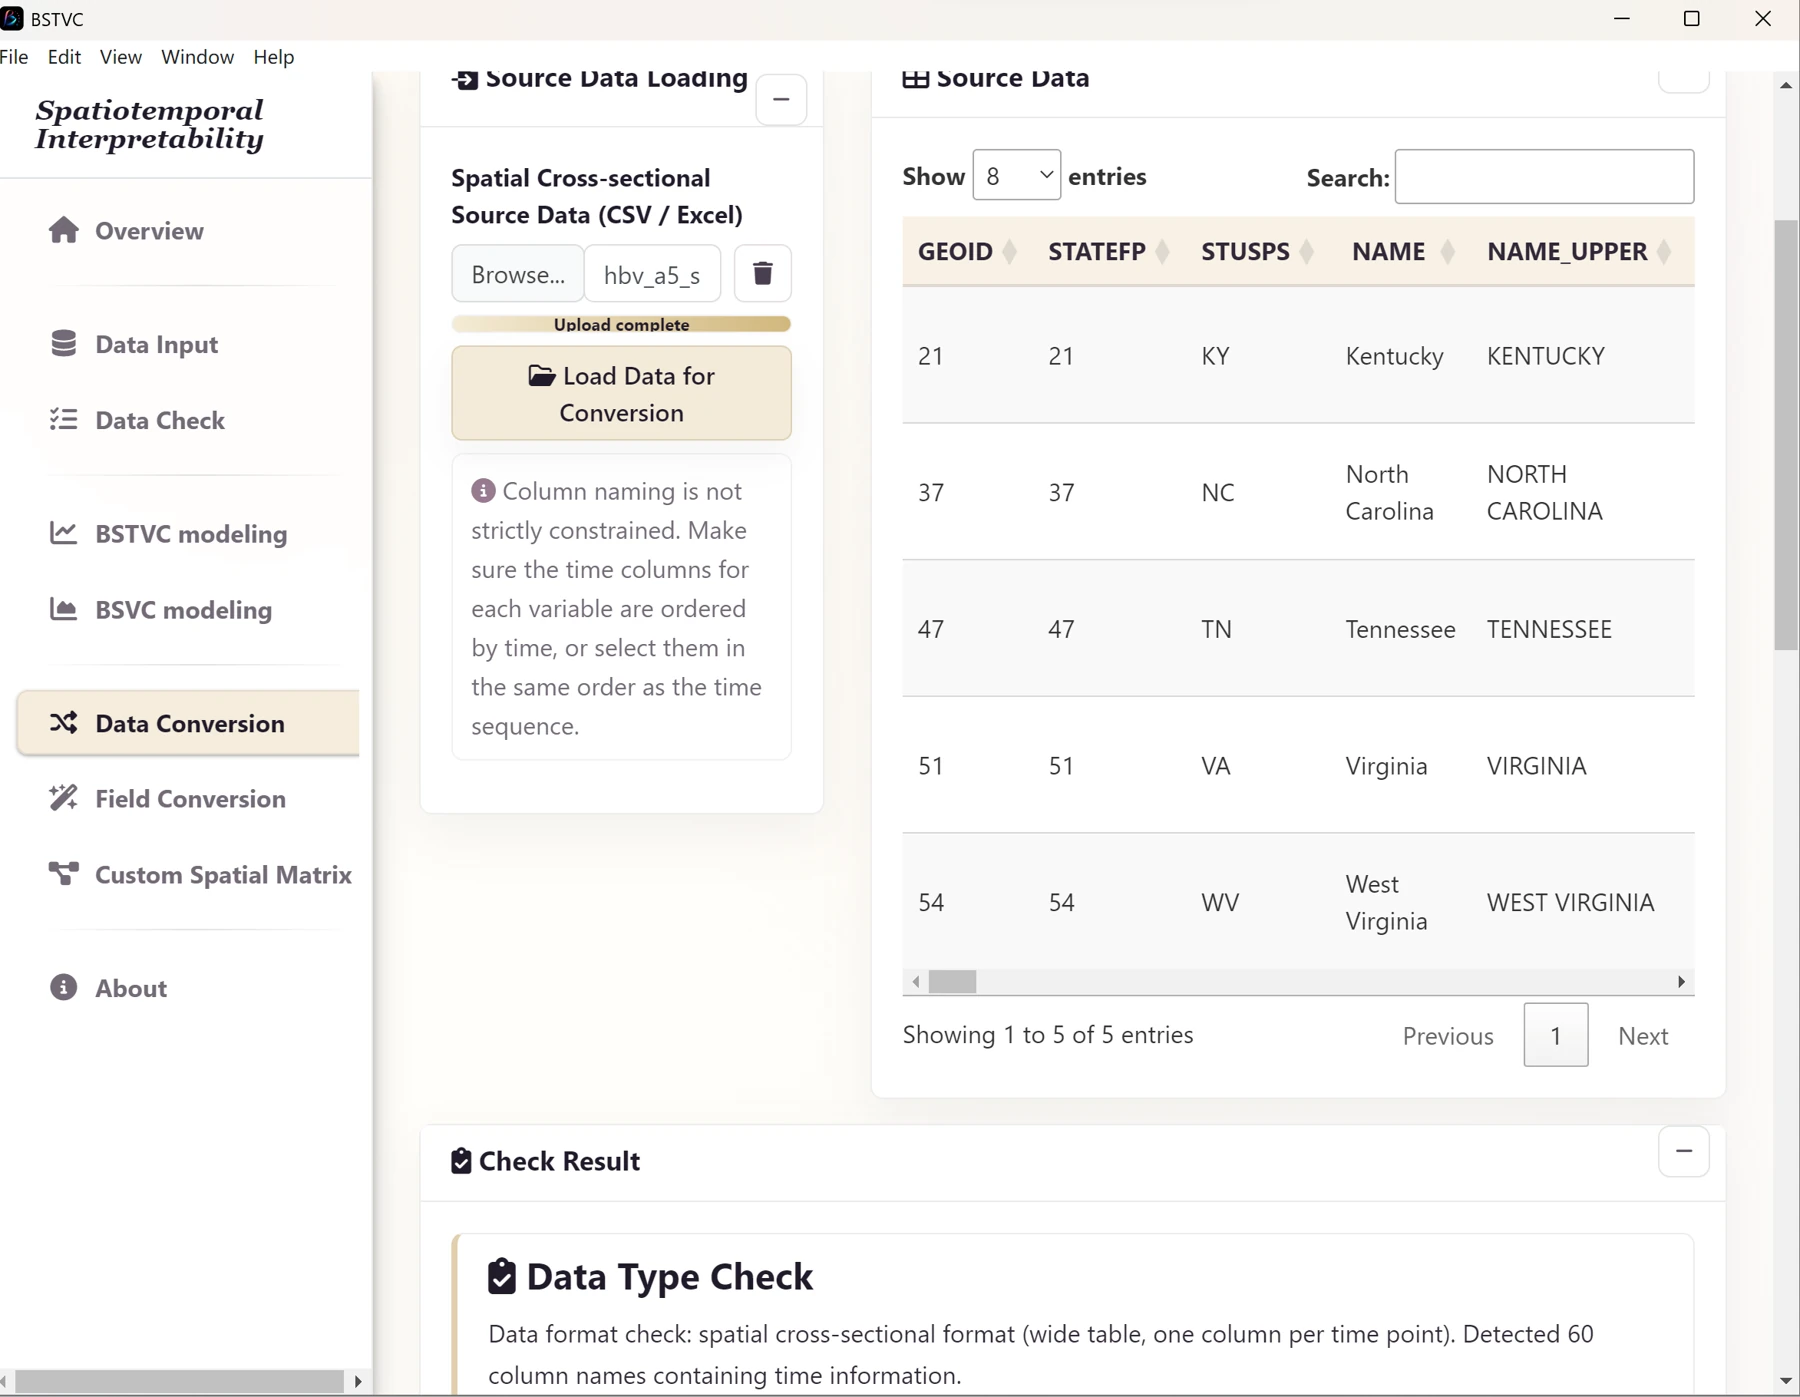Click the Data Conversion shuffle icon
The height and width of the screenshot is (1397, 1800).
click(x=64, y=722)
